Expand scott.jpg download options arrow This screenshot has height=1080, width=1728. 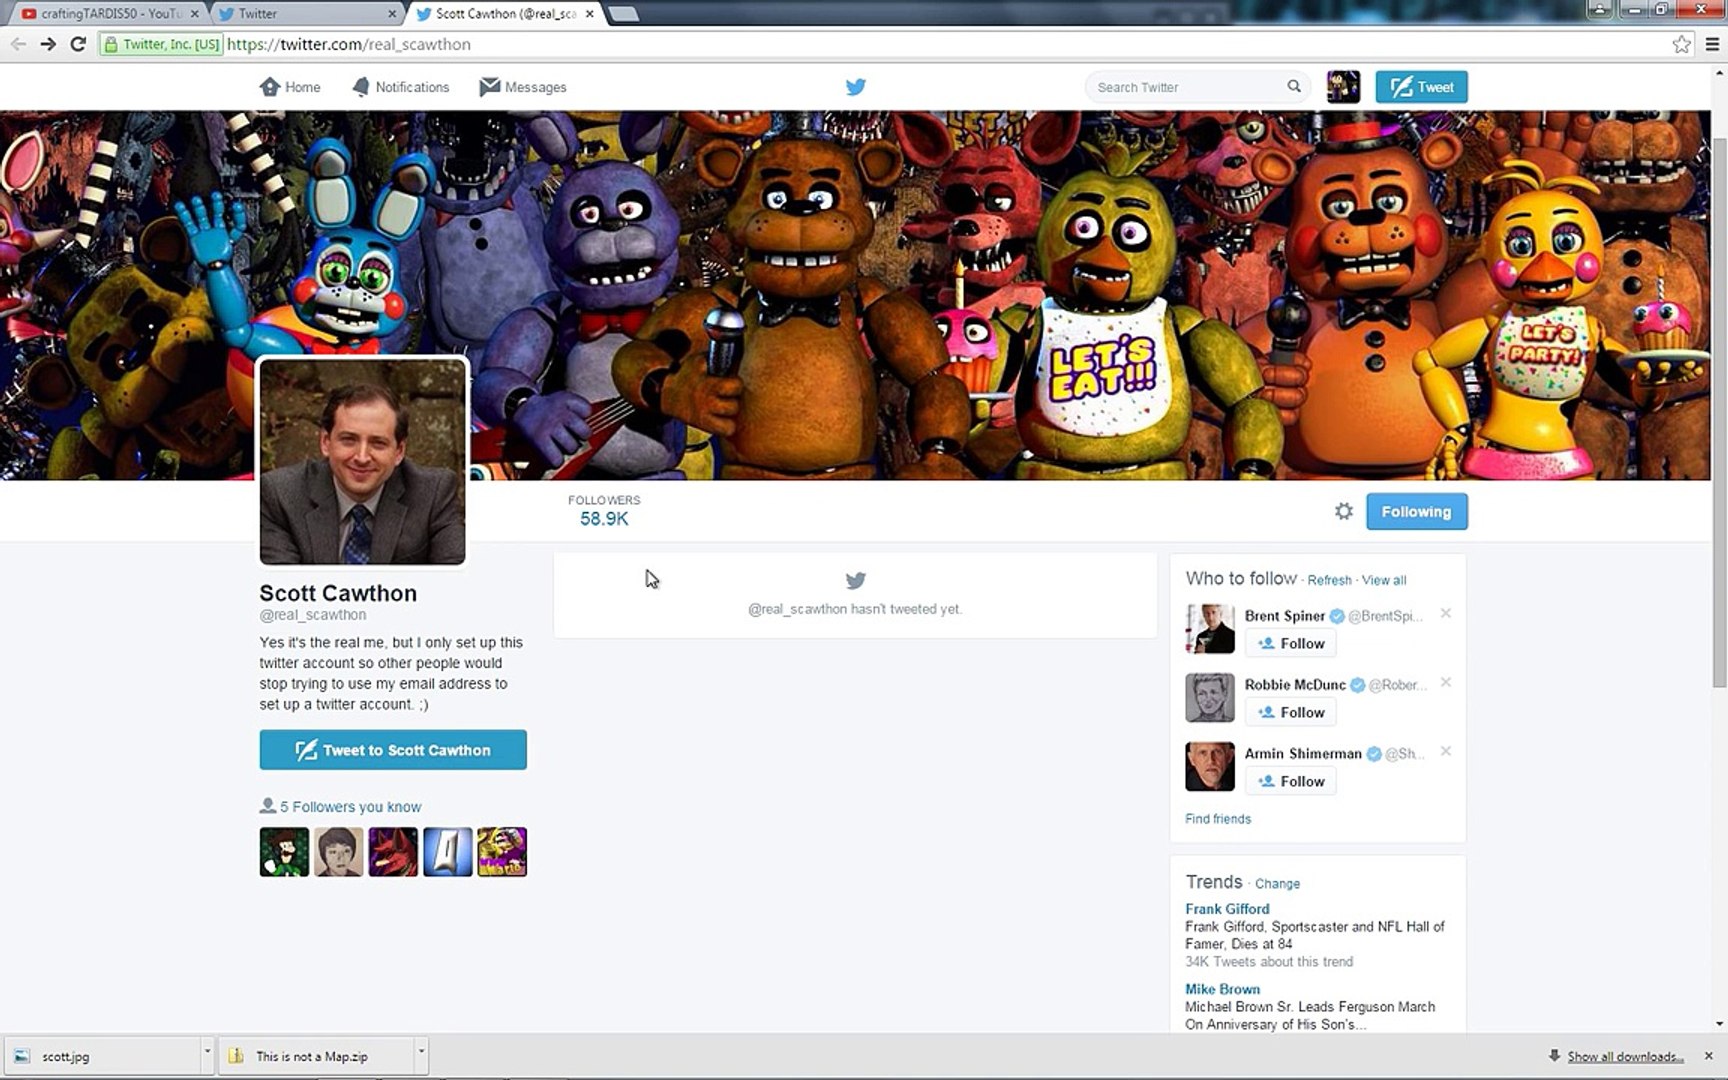(207, 1052)
